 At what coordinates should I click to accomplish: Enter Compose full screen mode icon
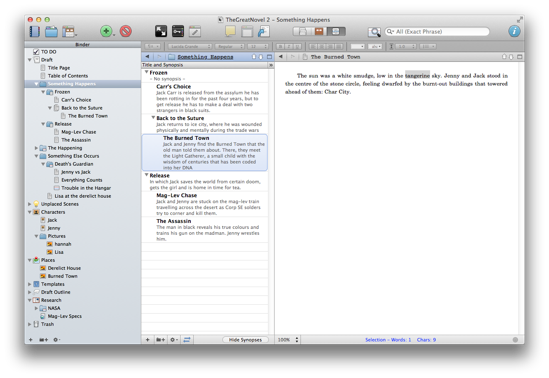[161, 32]
